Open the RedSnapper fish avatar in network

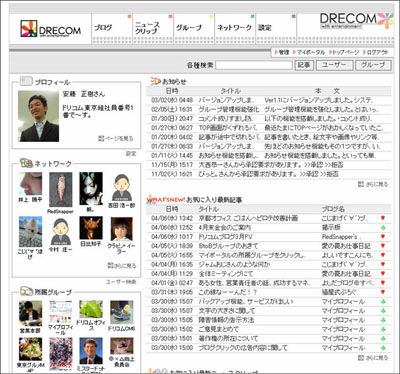60,190
